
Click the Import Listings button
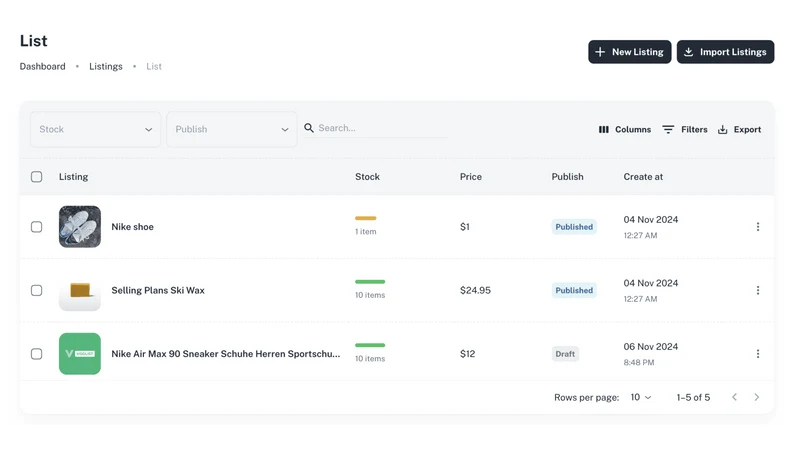tap(725, 52)
